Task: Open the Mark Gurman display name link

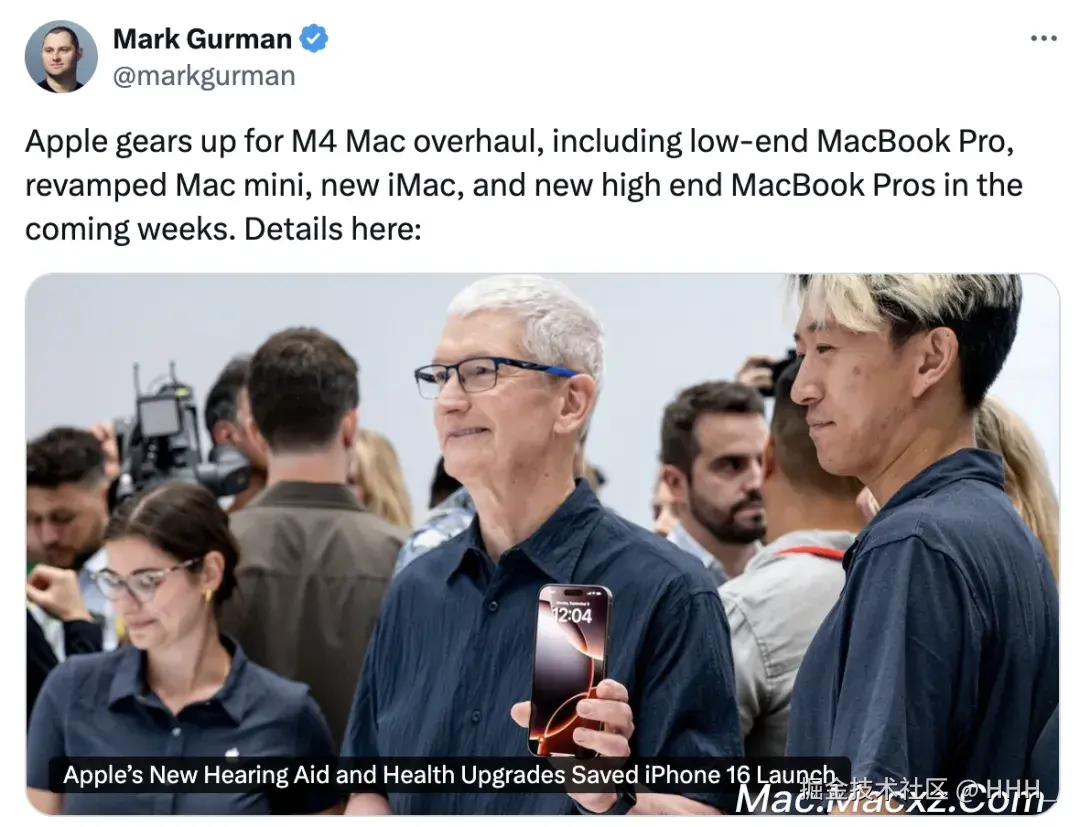Action: coord(202,39)
